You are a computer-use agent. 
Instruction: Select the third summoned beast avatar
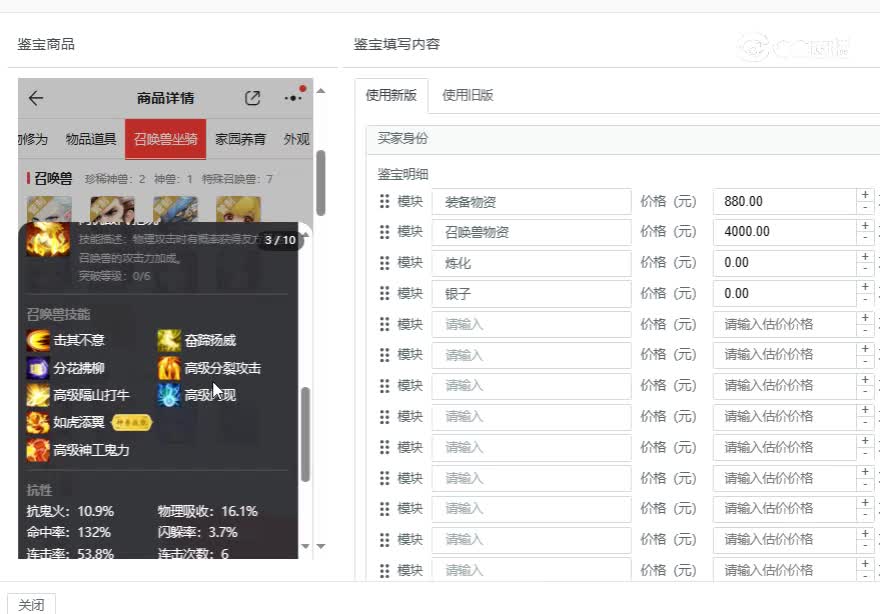[x=175, y=209]
